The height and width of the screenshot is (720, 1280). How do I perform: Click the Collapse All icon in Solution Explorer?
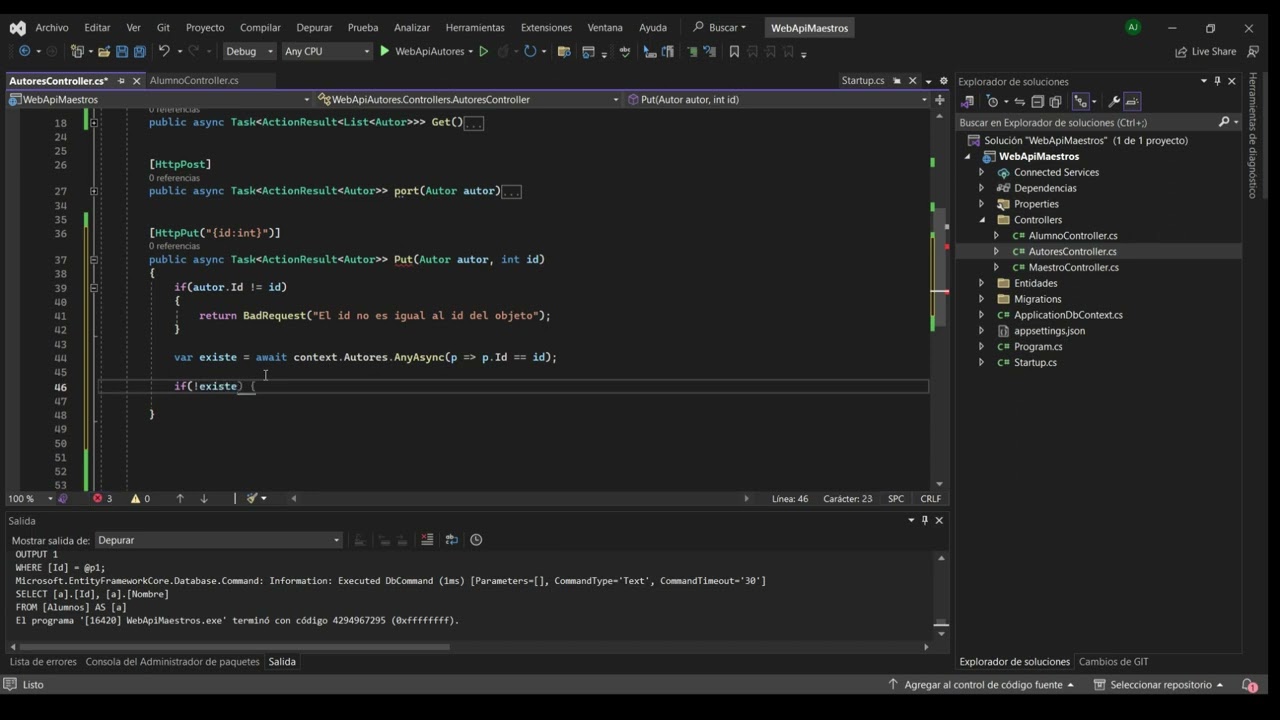1038,101
